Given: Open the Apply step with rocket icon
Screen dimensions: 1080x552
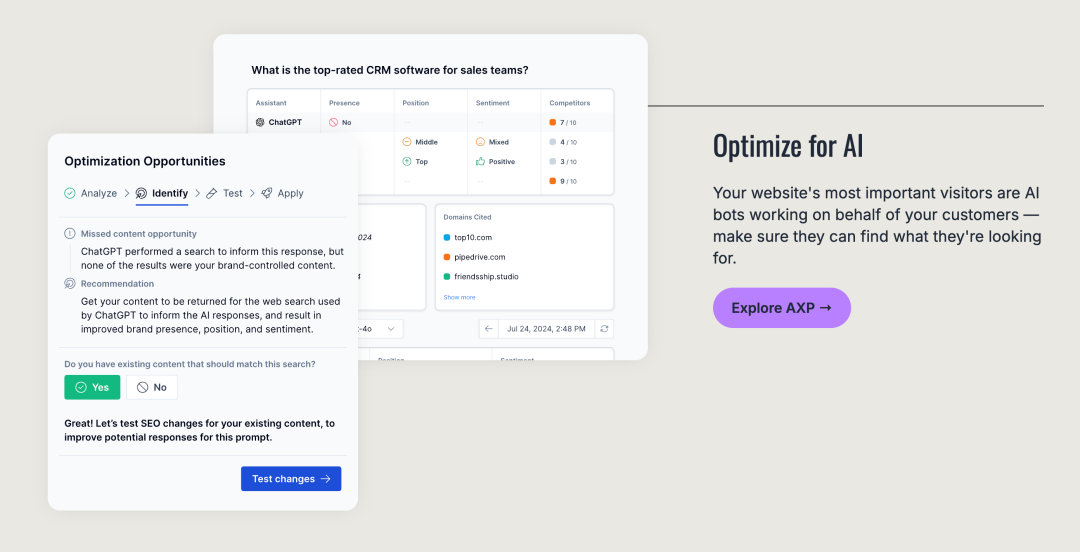Looking at the screenshot, I should [282, 194].
